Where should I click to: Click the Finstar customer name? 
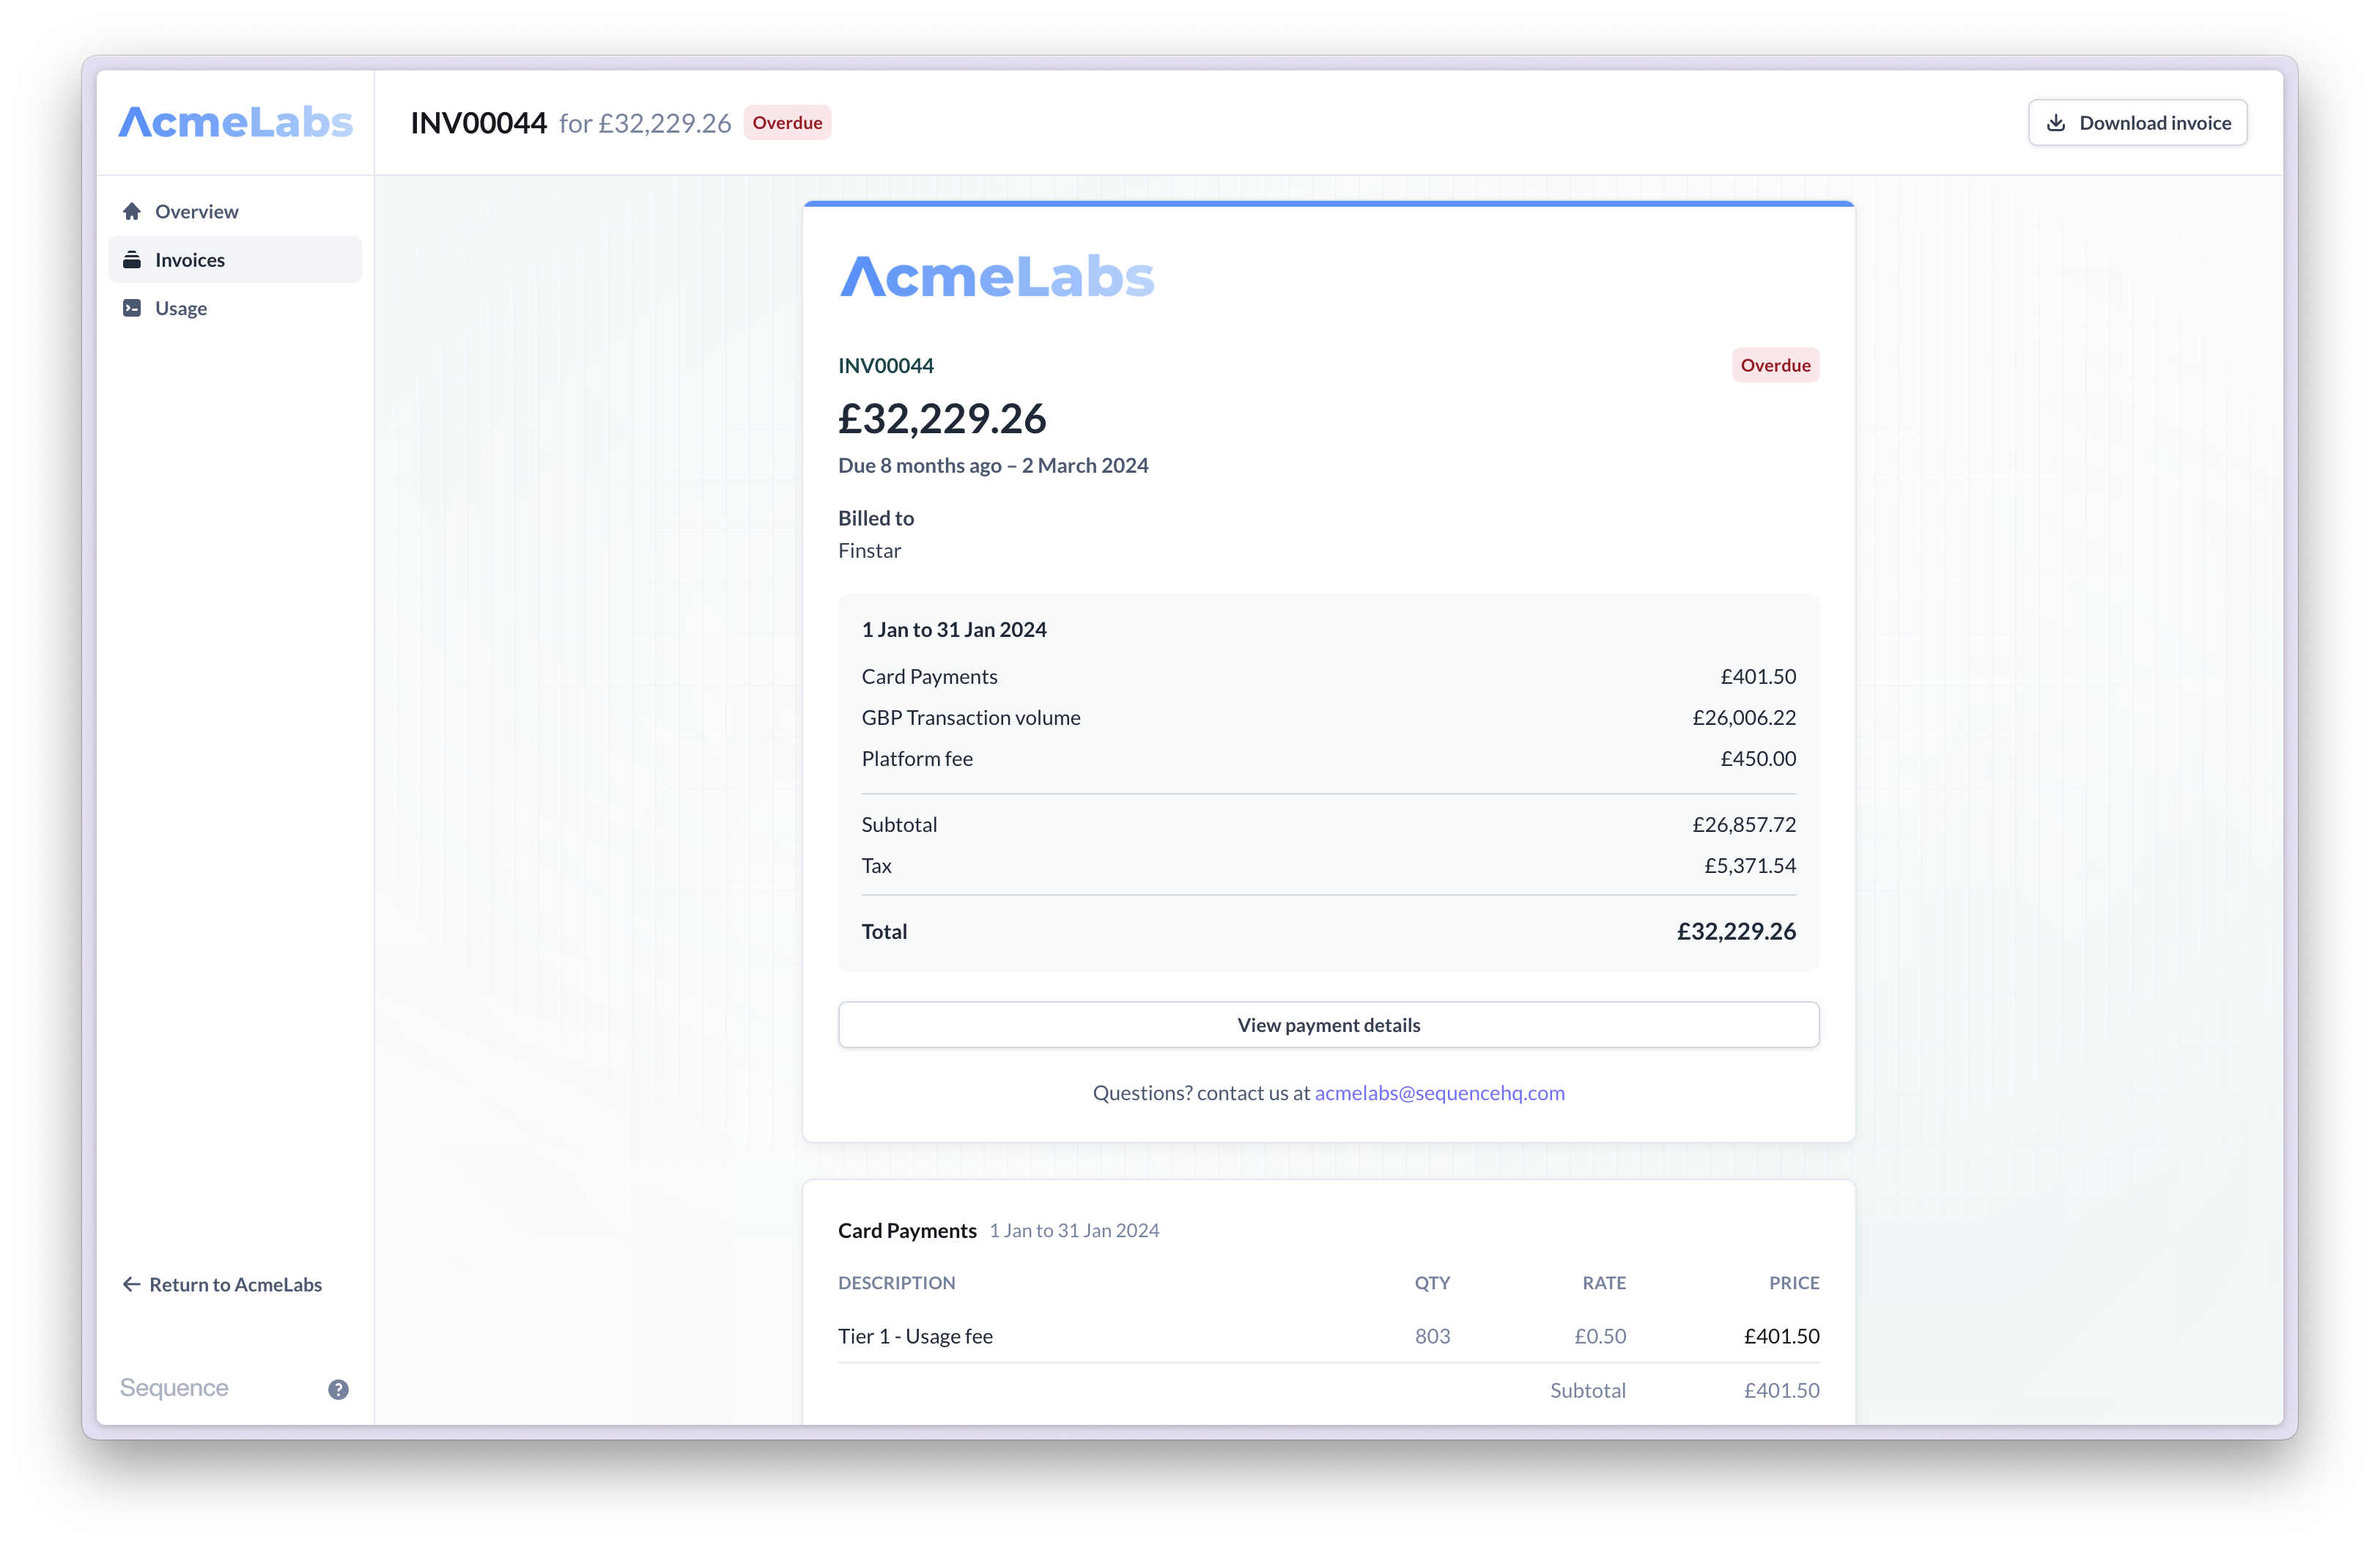coord(869,551)
